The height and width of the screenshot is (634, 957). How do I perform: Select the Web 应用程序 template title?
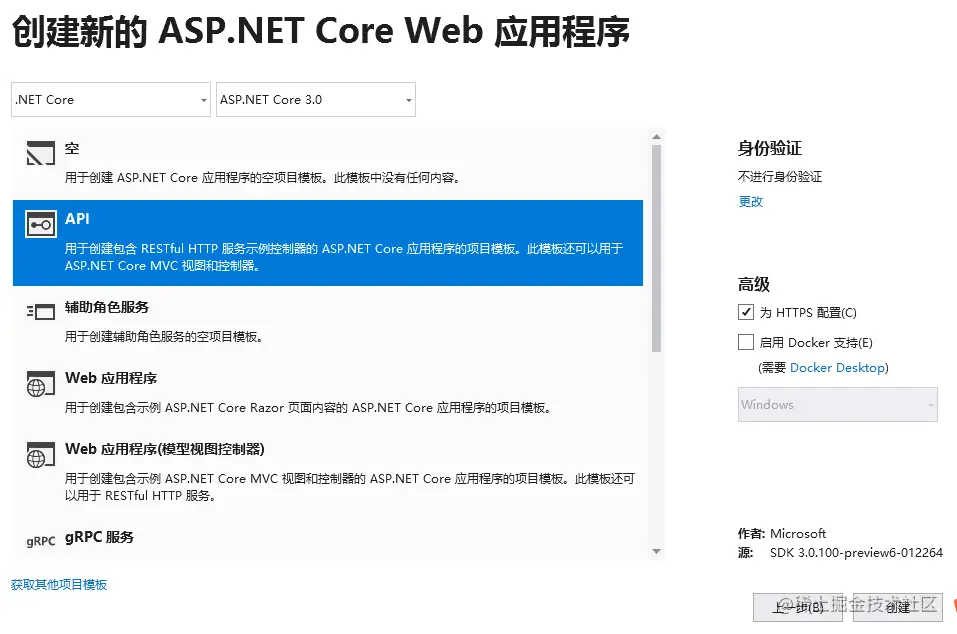pyautogui.click(x=111, y=378)
